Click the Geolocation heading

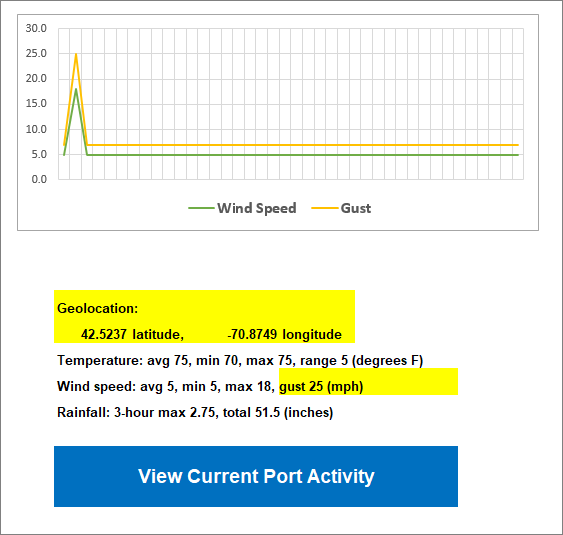(98, 308)
